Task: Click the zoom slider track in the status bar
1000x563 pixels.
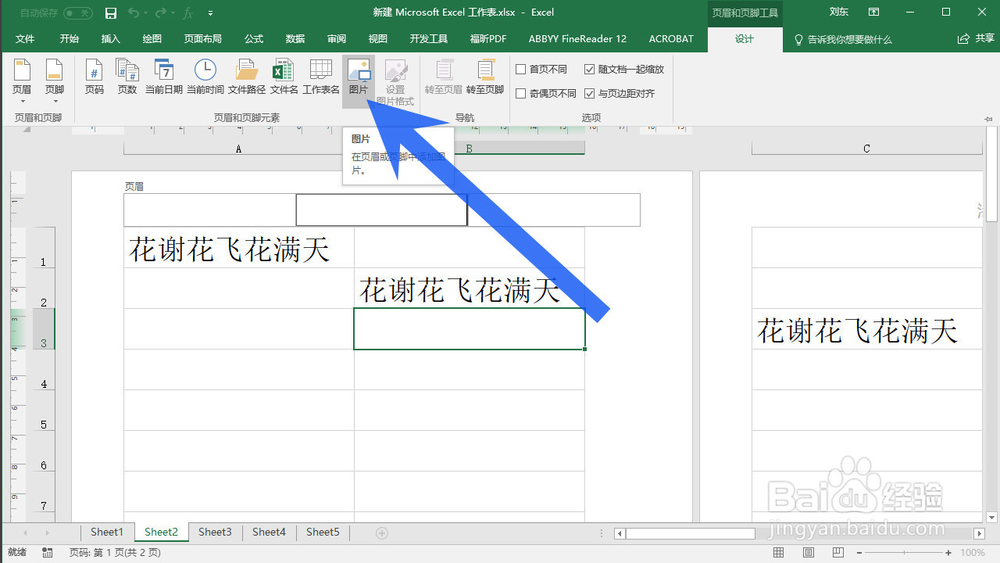Action: point(904,553)
